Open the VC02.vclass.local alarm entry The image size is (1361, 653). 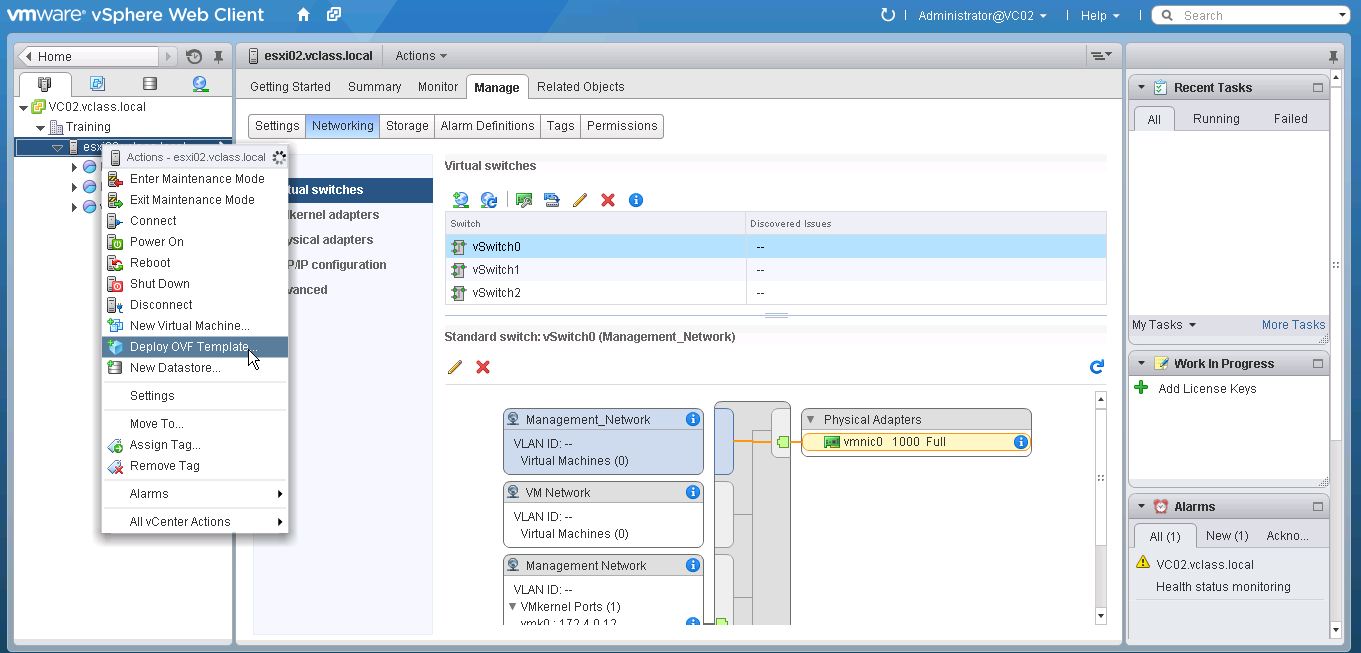point(1204,564)
